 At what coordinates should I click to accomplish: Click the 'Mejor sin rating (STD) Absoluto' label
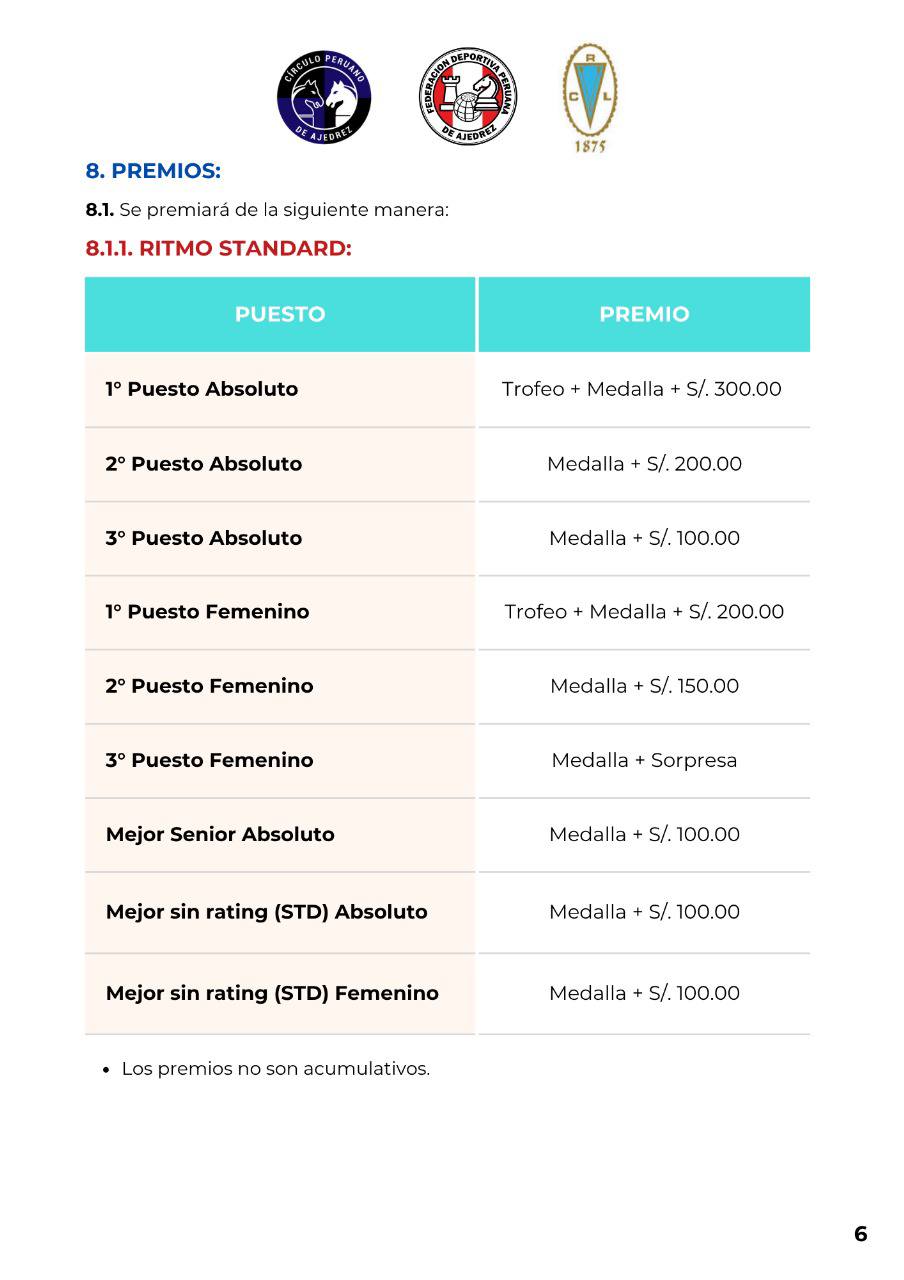[267, 912]
